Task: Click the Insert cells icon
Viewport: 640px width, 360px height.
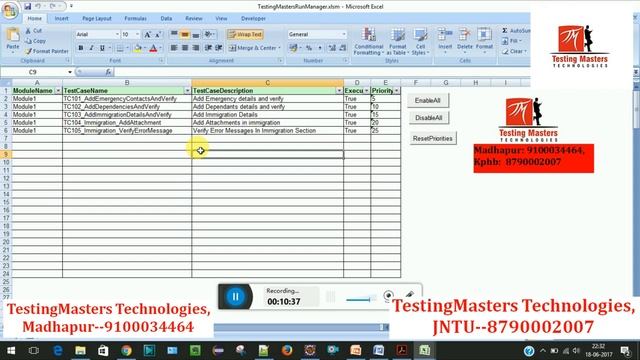Action: tap(445, 35)
